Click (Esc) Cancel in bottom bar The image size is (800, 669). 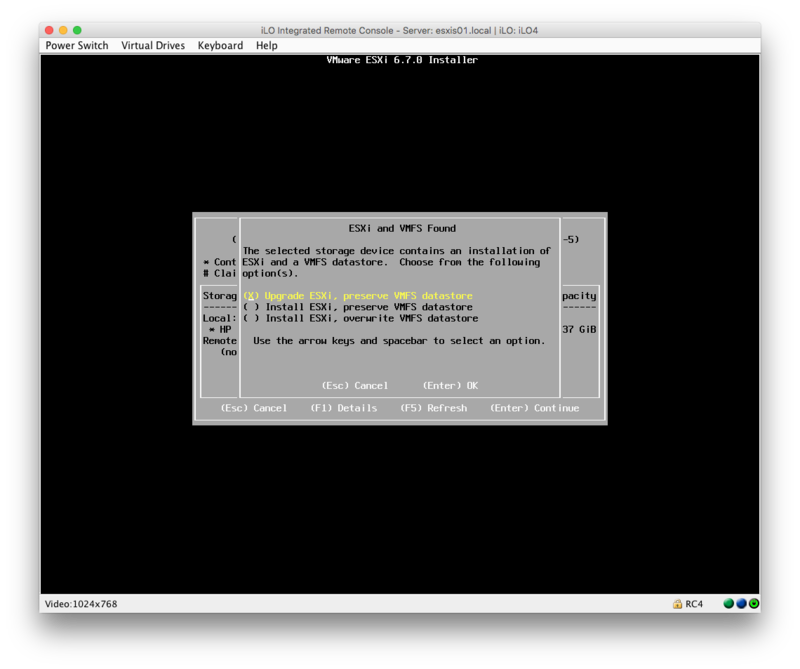(254, 408)
